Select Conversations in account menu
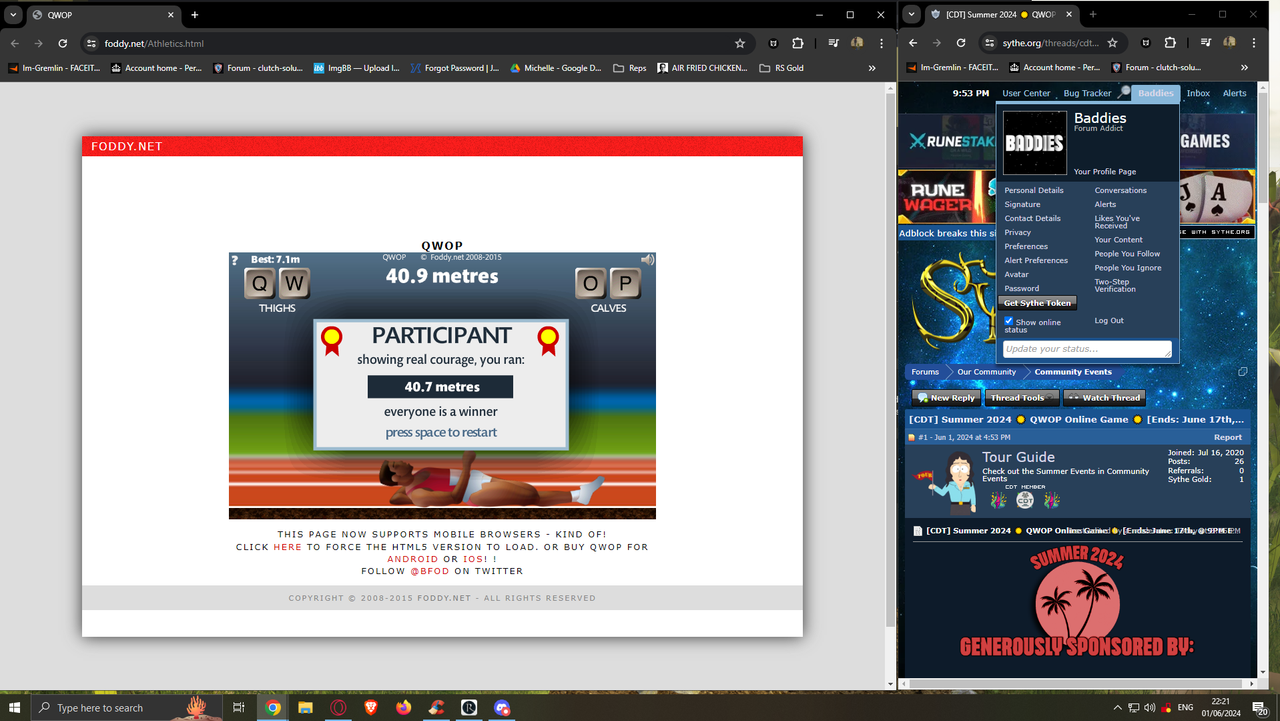 coord(1120,190)
